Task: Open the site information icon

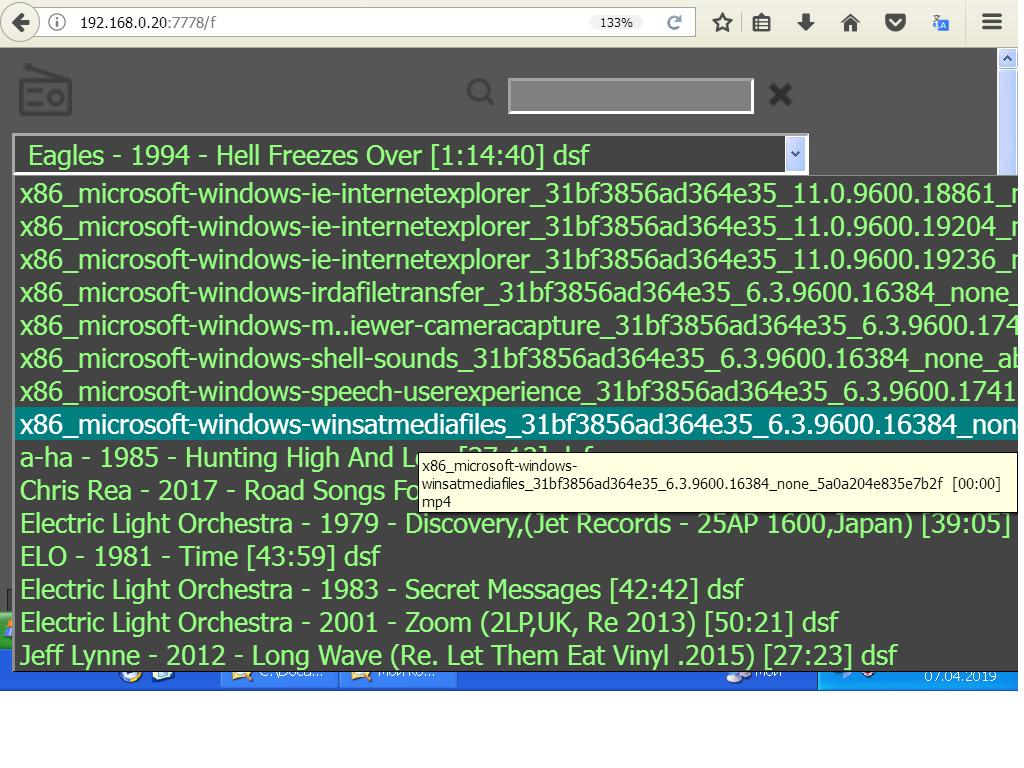Action: click(x=57, y=23)
